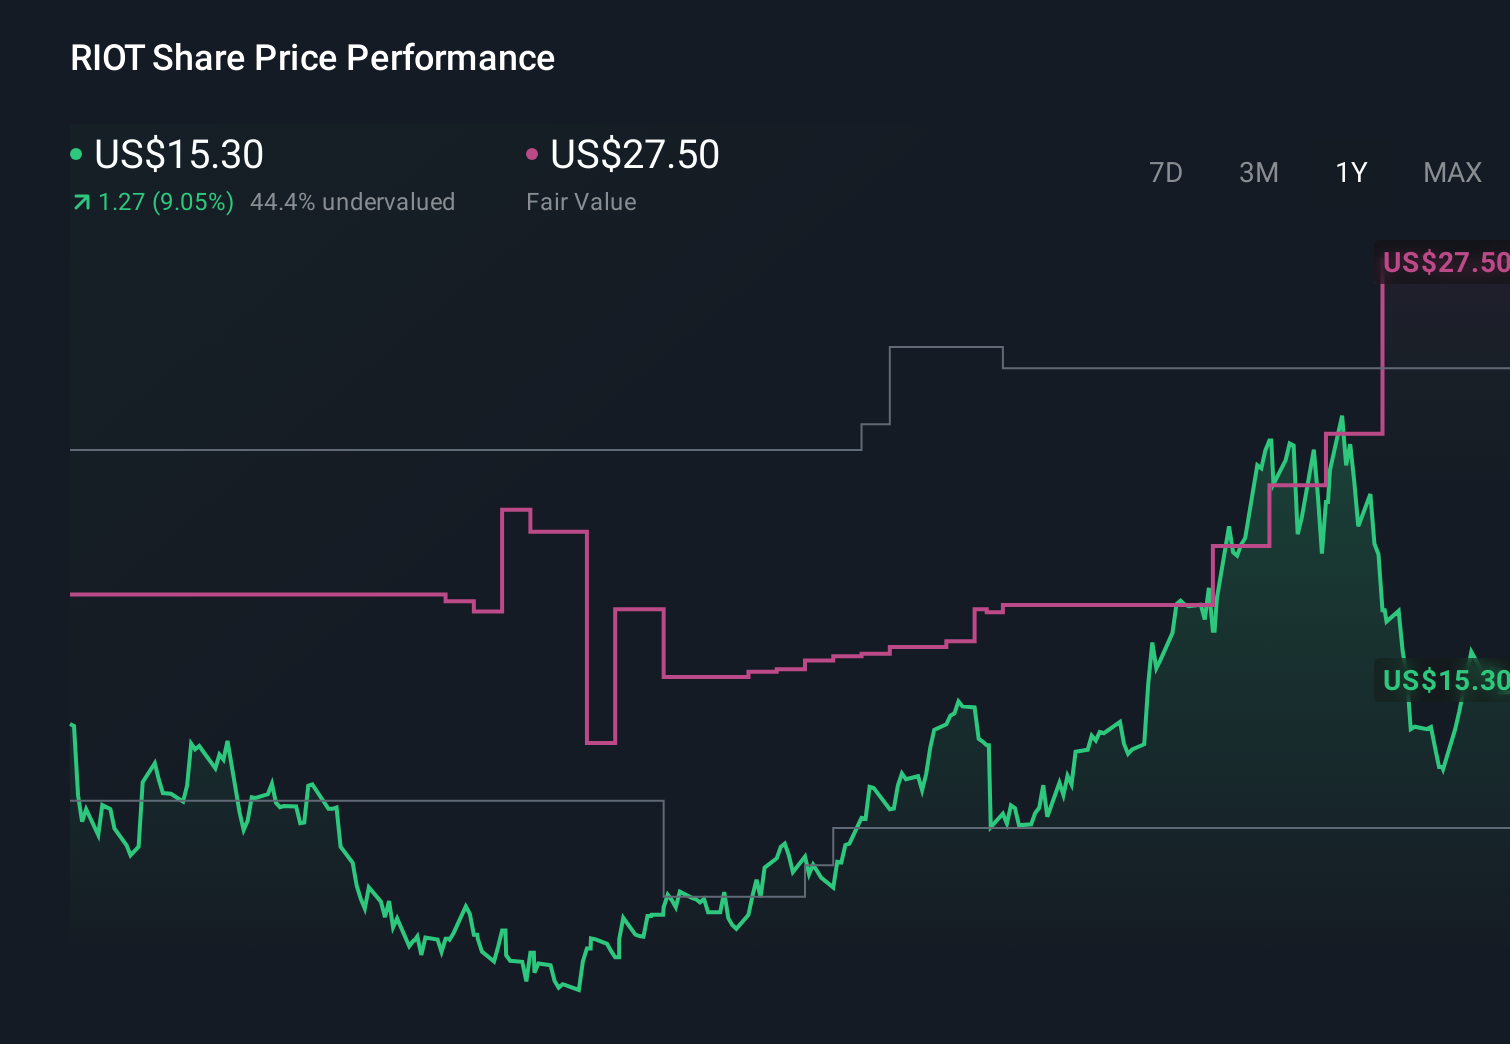The height and width of the screenshot is (1044, 1510).
Task: Click the peak of the green price curve
Action: (1341, 415)
